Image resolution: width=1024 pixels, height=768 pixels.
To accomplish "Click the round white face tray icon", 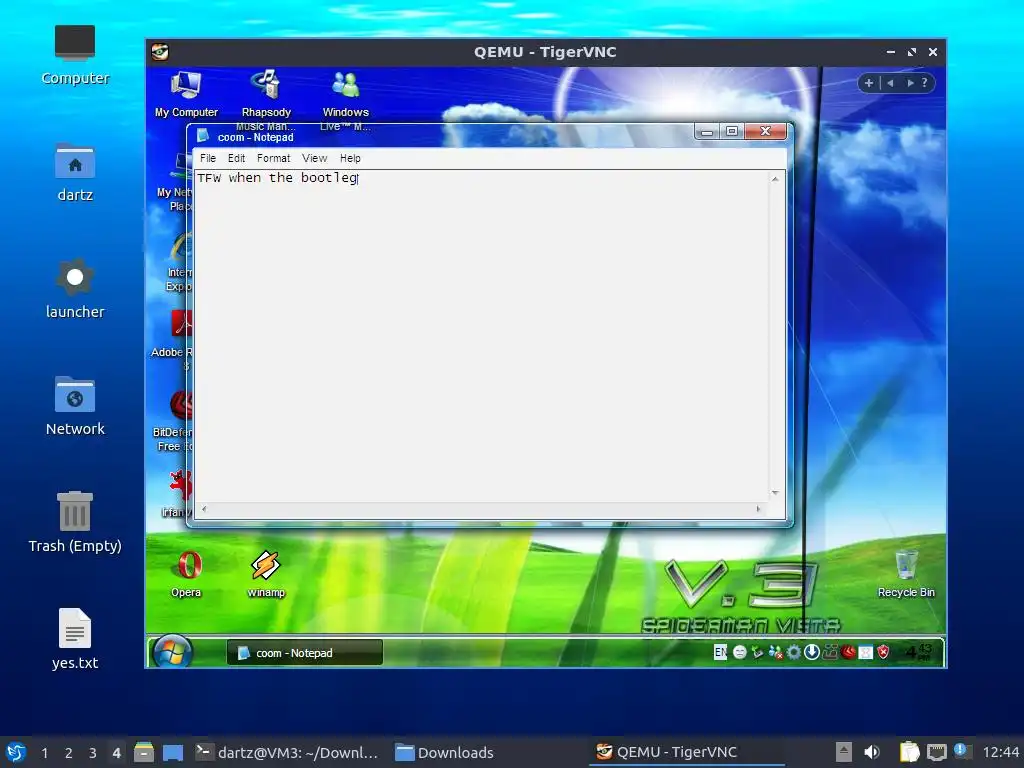I will click(739, 652).
